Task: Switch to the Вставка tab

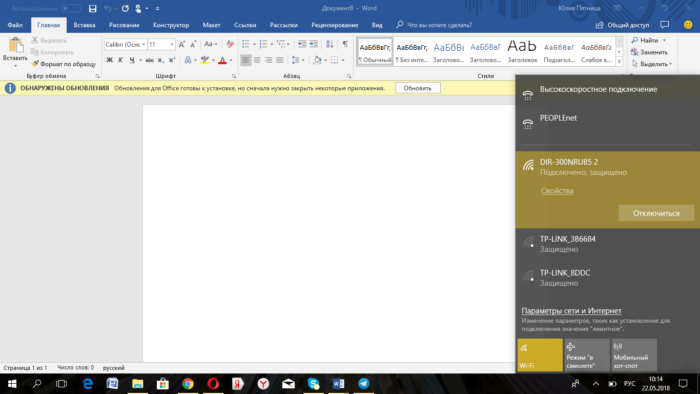Action: [x=84, y=25]
